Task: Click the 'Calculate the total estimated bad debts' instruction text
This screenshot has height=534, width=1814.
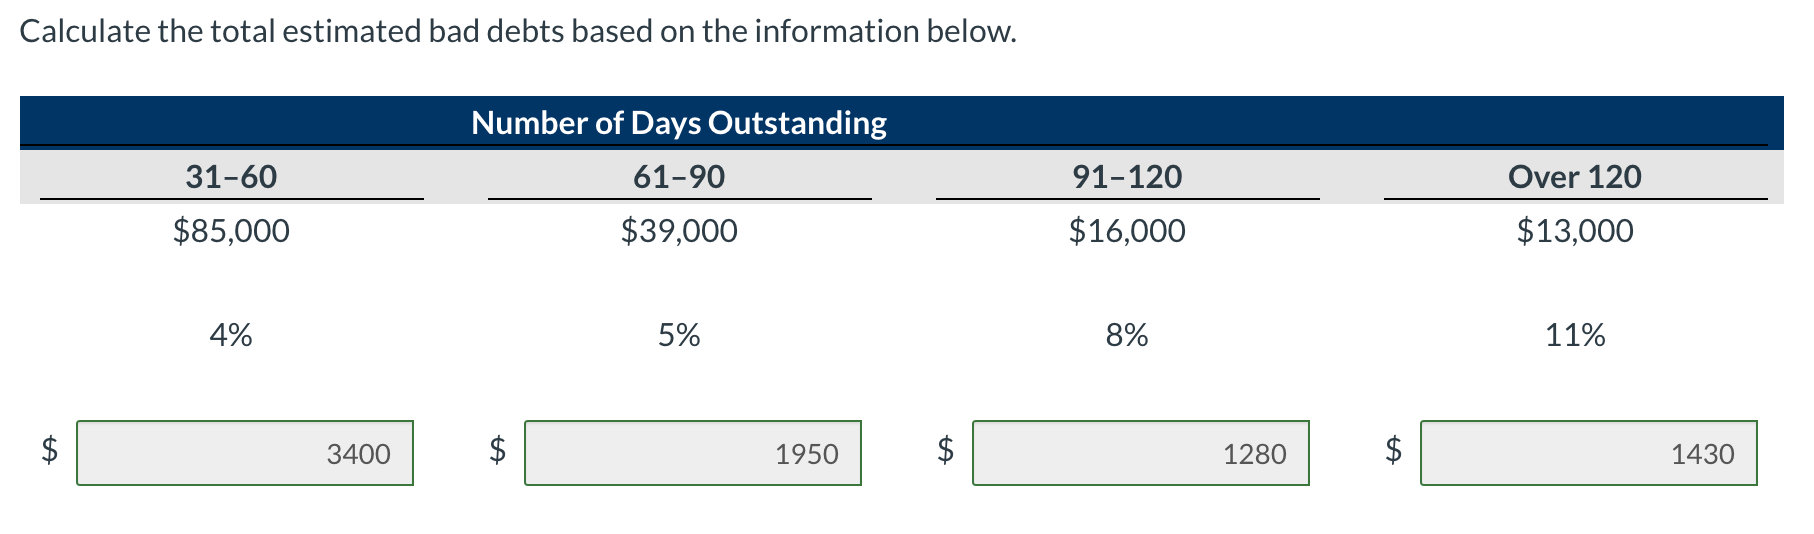Action: (518, 32)
